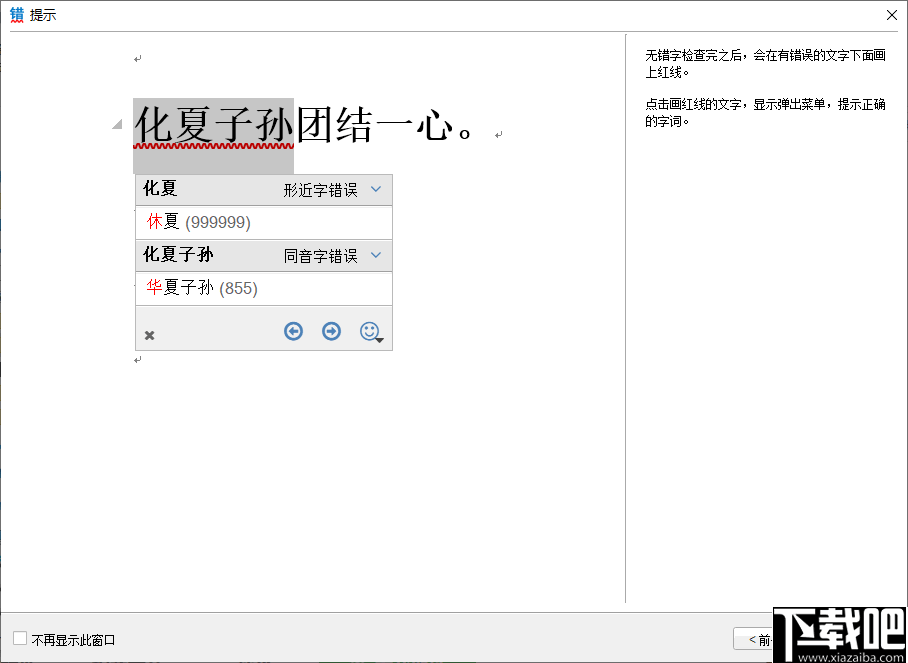The width and height of the screenshot is (908, 663).
Task: Click the 同音字错误 label
Action: tap(321, 257)
